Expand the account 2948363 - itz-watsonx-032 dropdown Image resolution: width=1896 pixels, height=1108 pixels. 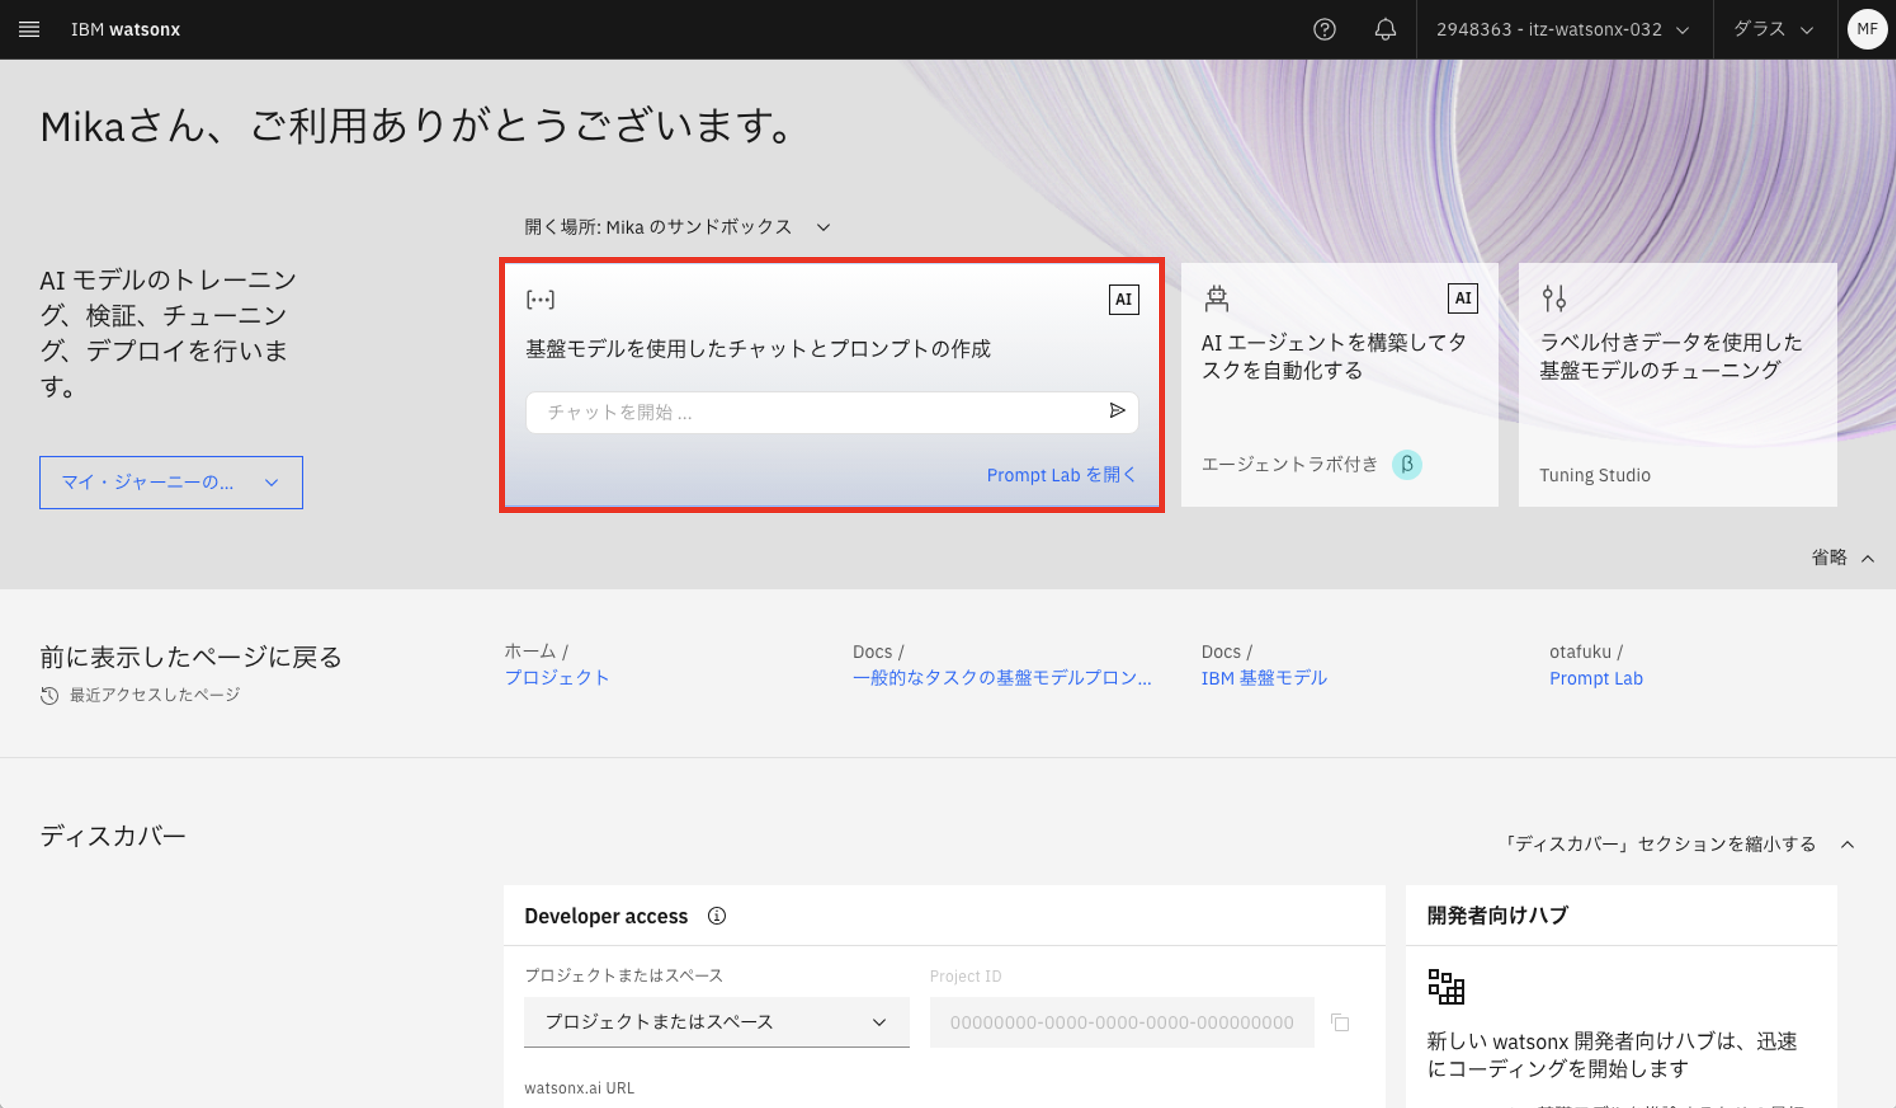click(1562, 29)
